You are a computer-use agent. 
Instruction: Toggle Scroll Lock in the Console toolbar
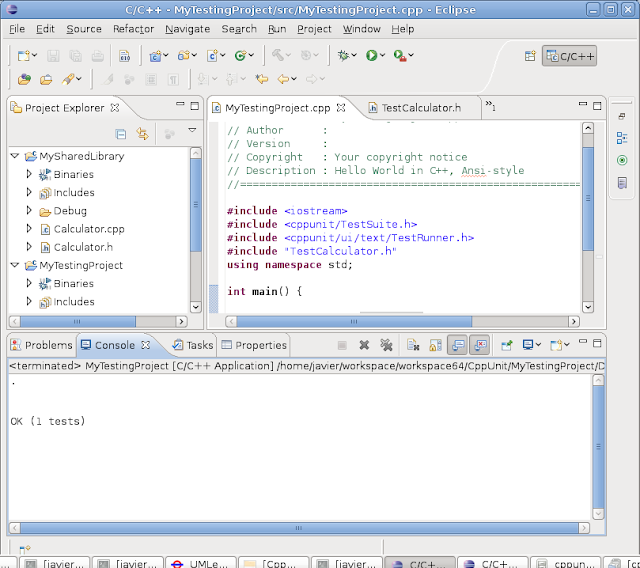point(434,345)
